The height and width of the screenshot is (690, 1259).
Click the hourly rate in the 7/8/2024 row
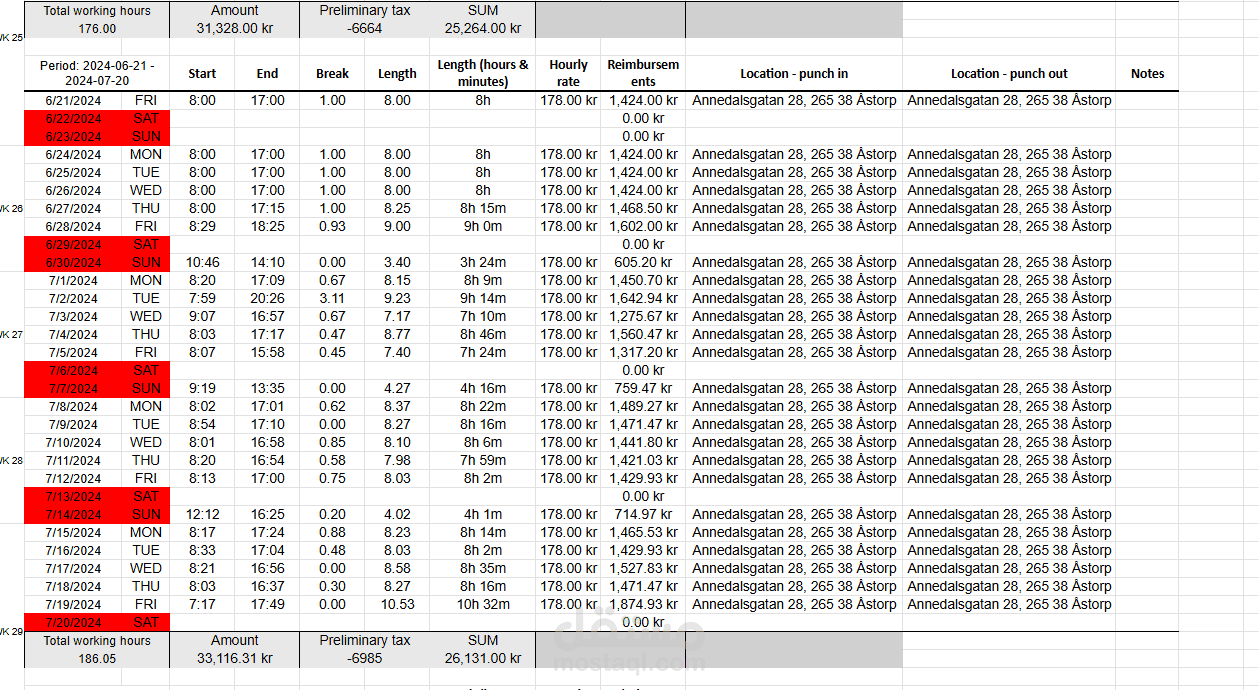pyautogui.click(x=569, y=406)
